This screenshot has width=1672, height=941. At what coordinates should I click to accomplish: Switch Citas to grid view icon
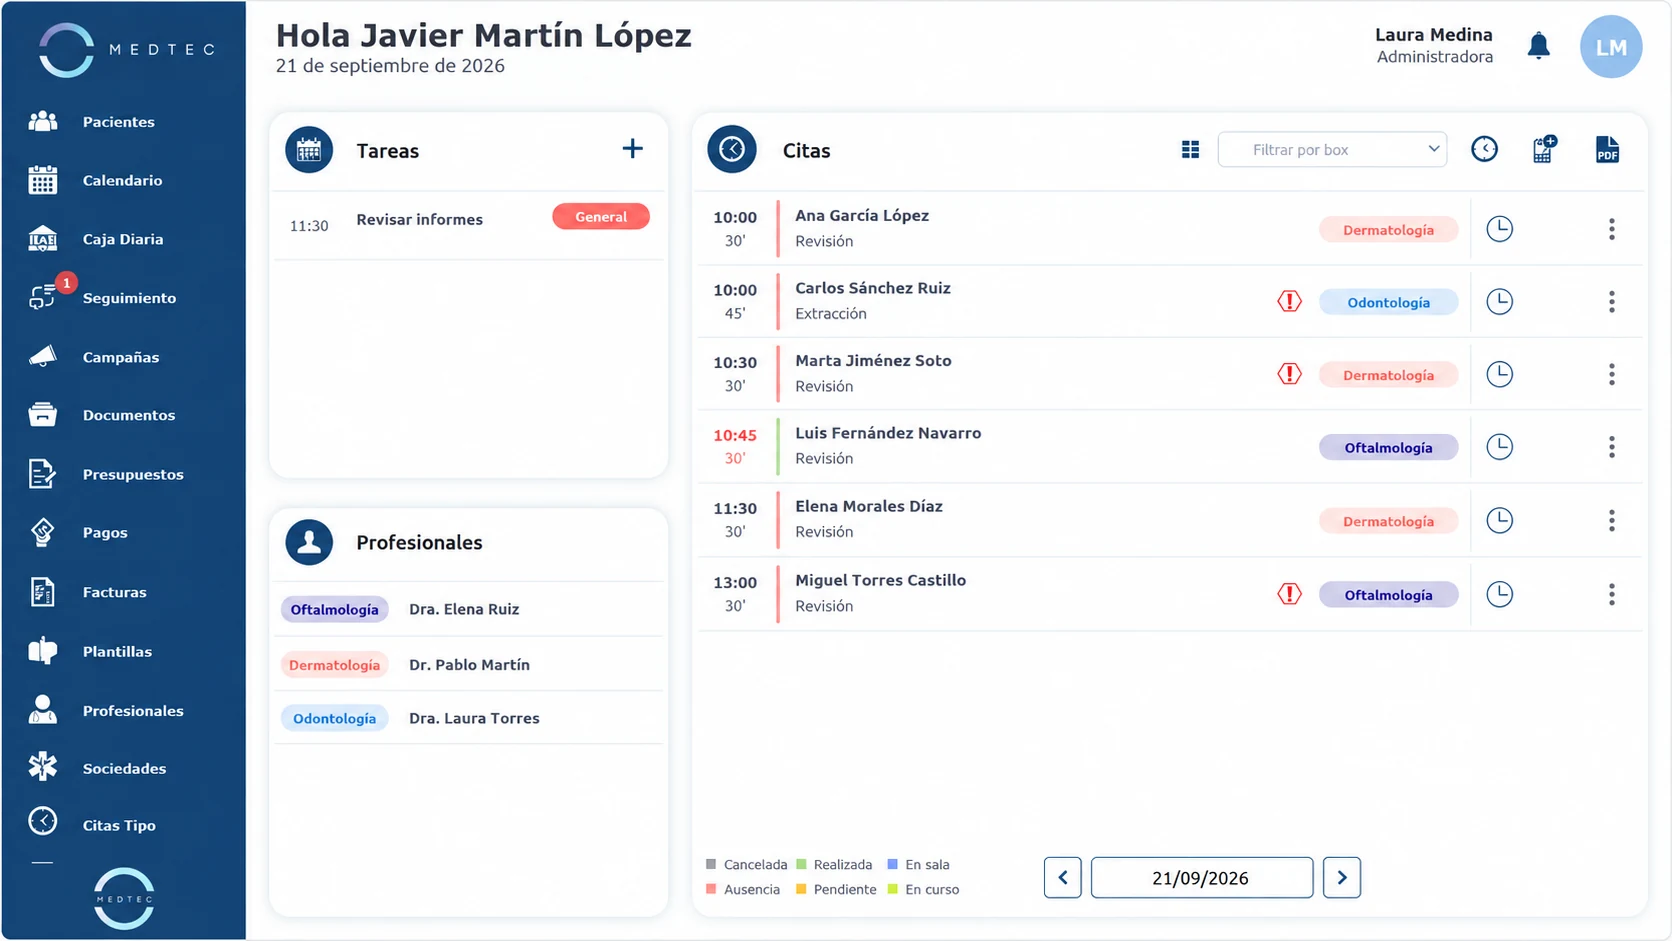1190,150
